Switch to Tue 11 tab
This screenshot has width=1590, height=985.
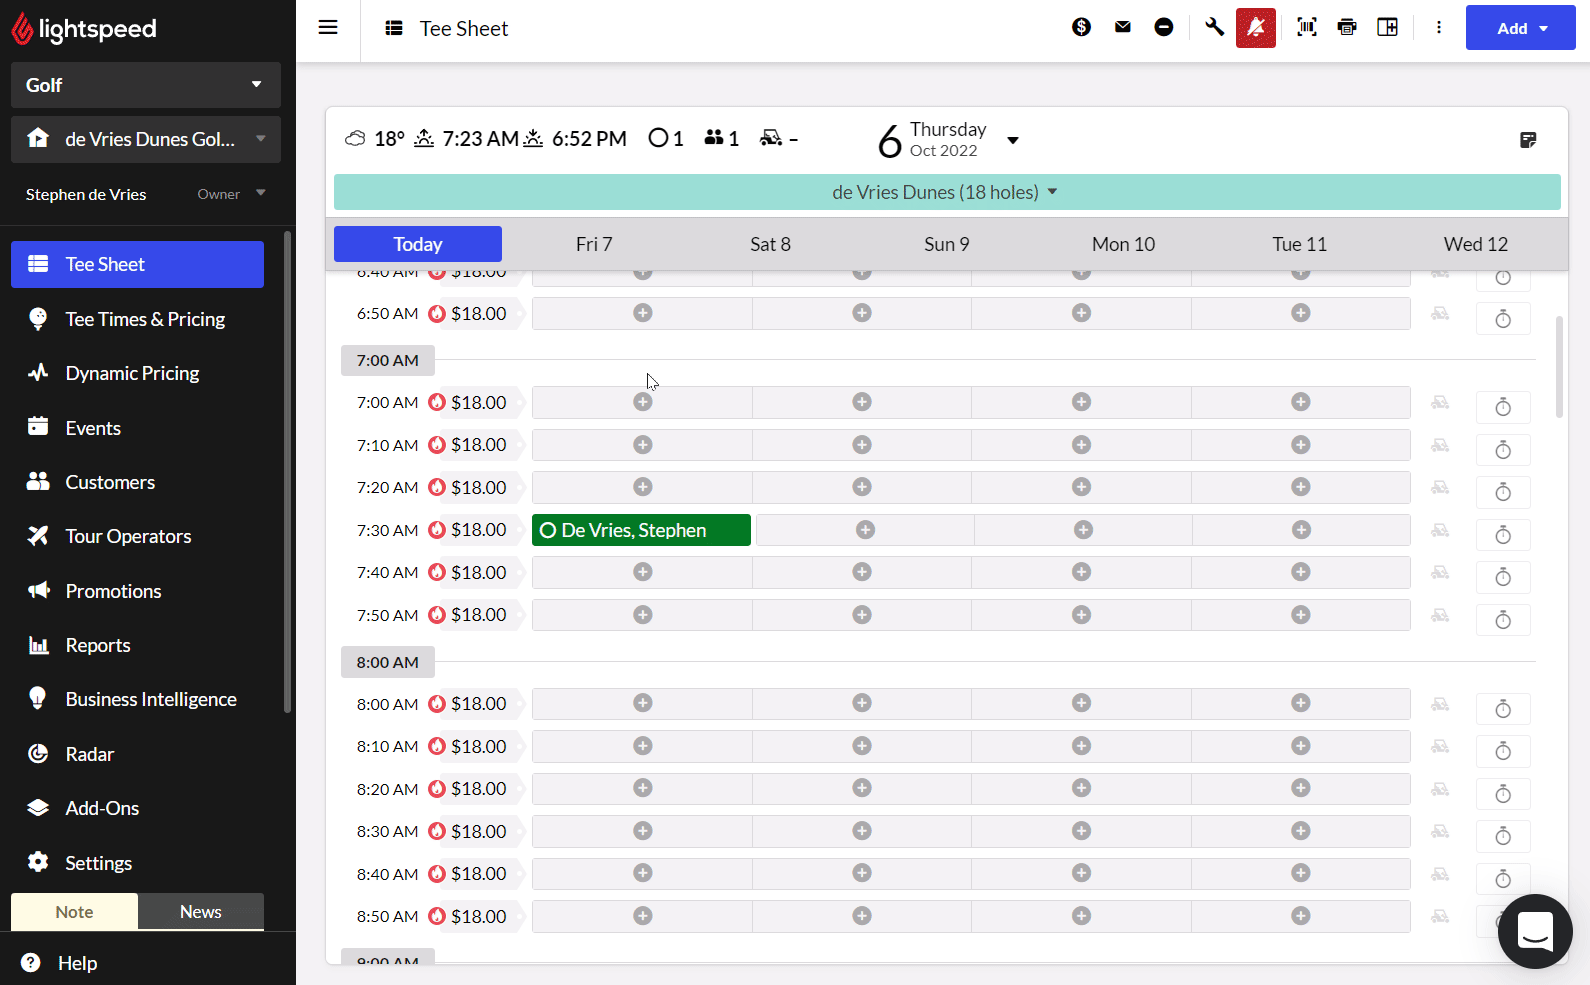coord(1299,244)
